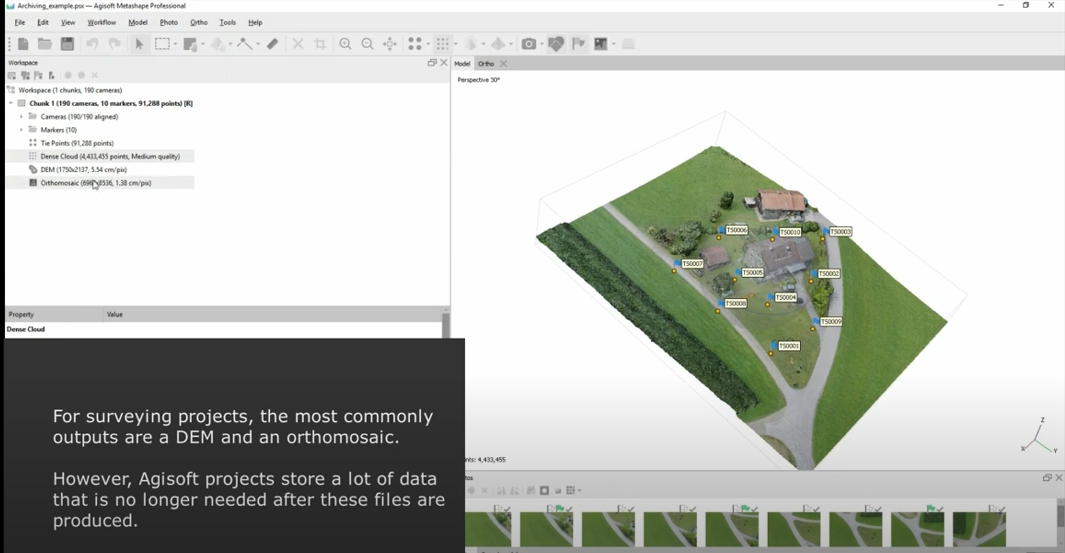Click the Save project icon
The height and width of the screenshot is (553, 1065).
coord(67,44)
